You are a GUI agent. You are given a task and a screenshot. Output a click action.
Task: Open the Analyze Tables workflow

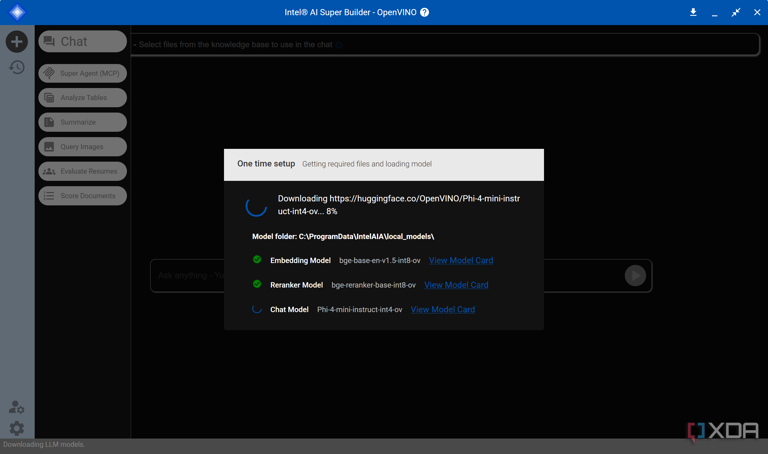coord(82,98)
